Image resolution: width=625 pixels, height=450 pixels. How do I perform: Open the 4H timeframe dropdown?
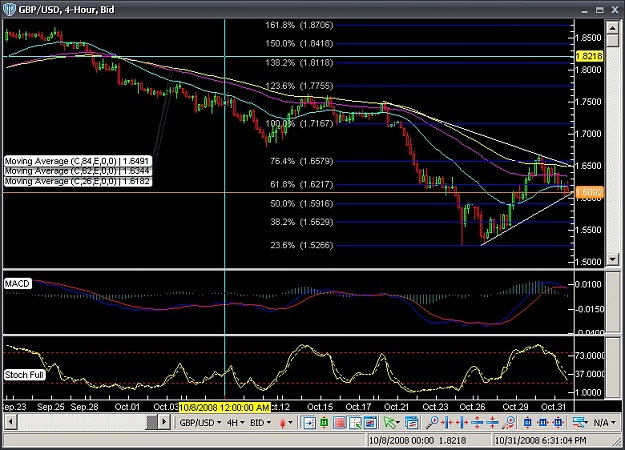235,422
